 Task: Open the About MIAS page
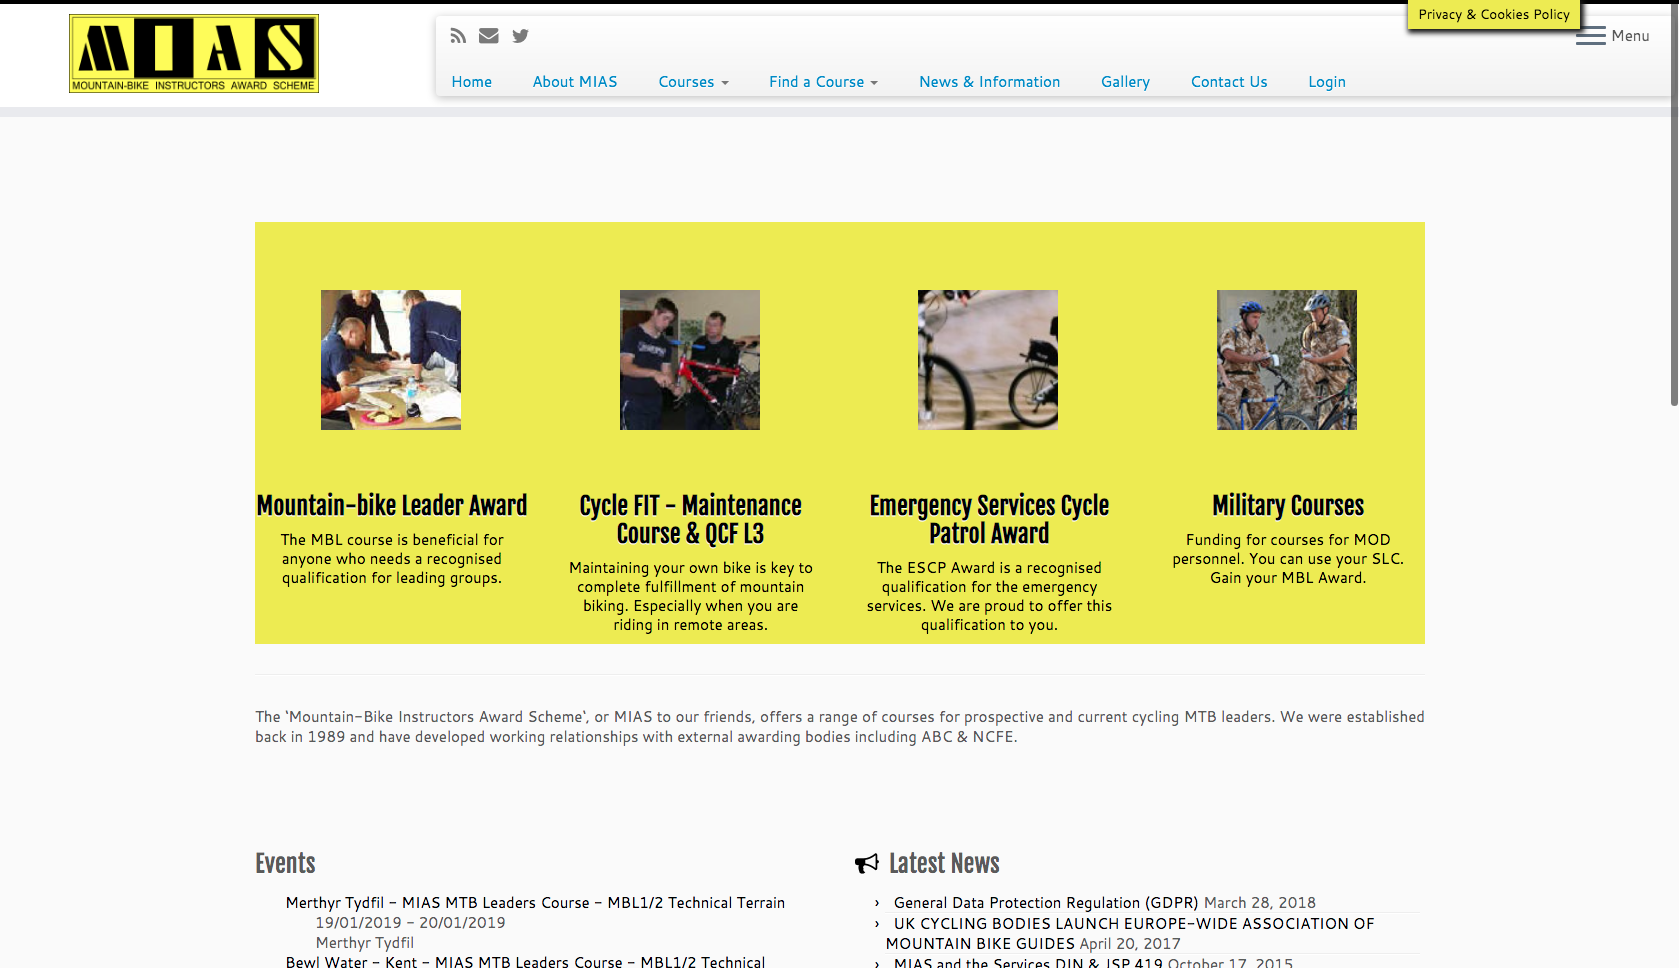click(575, 82)
